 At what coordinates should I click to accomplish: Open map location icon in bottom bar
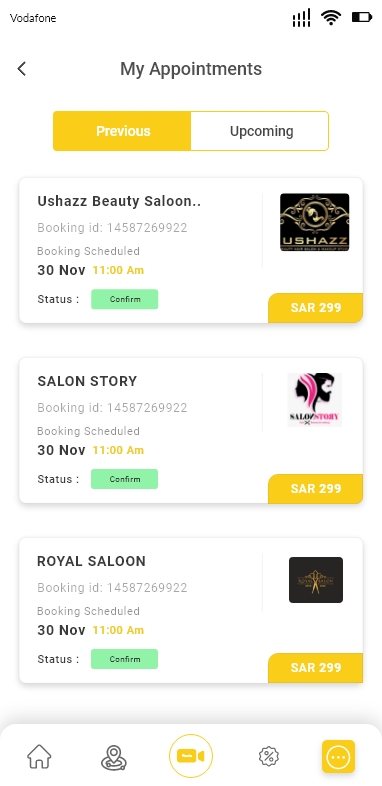[x=114, y=757]
